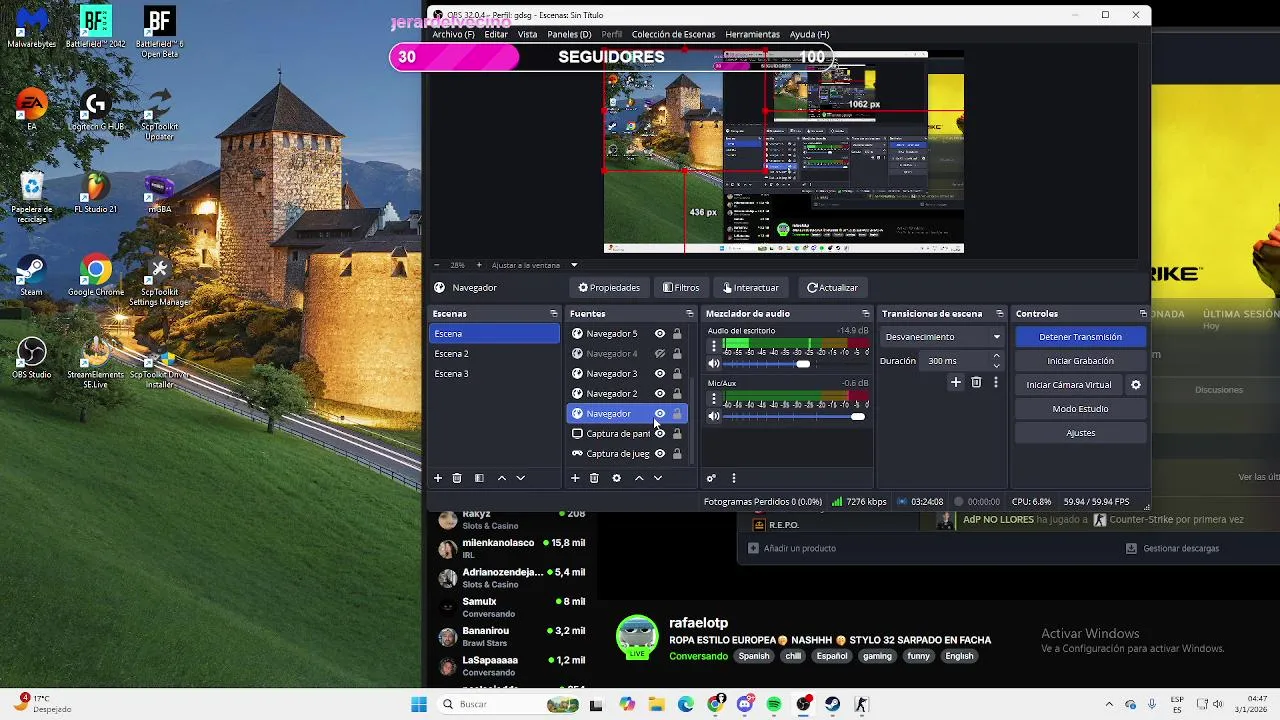1280x720 pixels.
Task: Open the audio mixer footer three-dots menu
Action: pos(733,478)
